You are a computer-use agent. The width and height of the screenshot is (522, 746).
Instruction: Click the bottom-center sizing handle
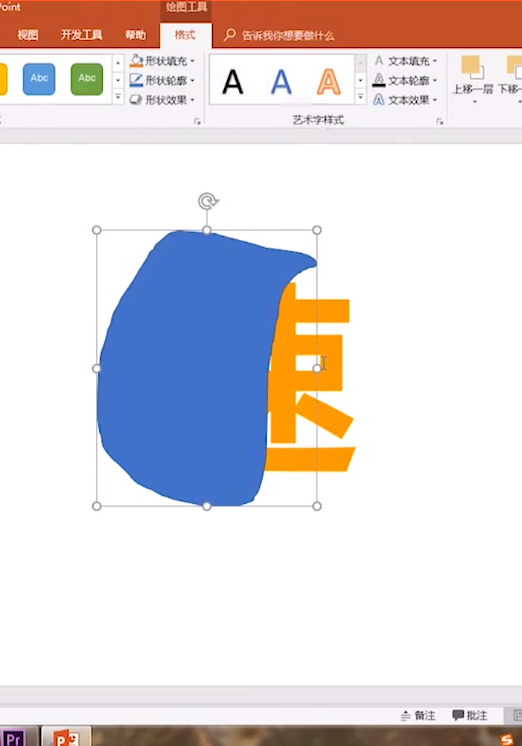click(207, 506)
